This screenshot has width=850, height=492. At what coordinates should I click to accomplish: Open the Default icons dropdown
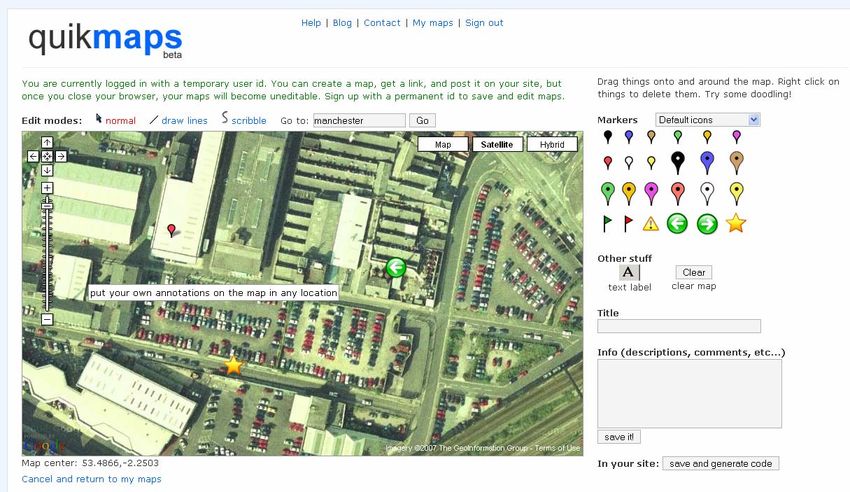[708, 120]
